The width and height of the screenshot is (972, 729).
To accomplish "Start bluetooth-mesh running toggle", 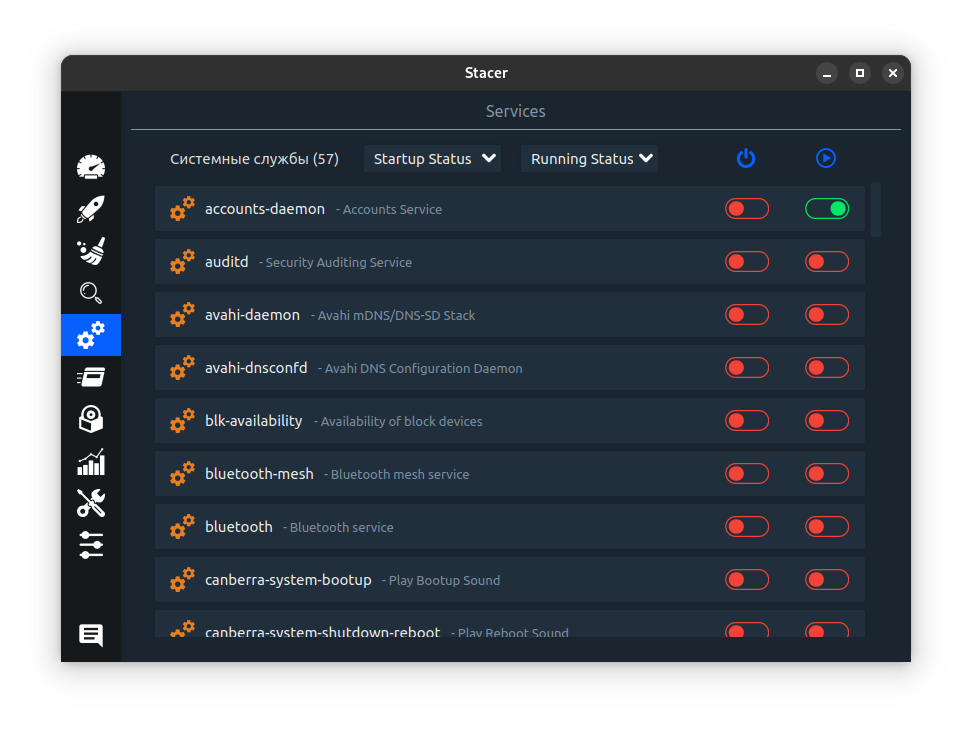I will coord(827,474).
